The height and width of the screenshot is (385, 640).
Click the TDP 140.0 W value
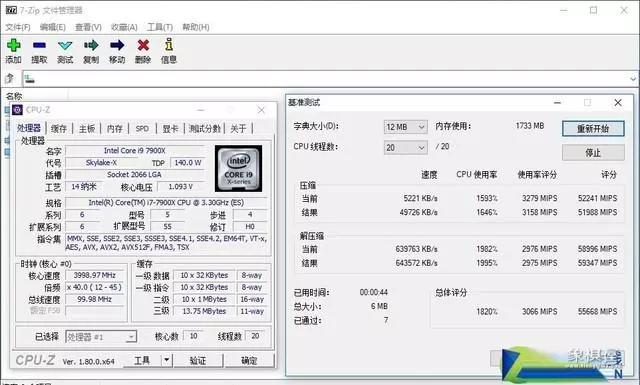(x=187, y=162)
